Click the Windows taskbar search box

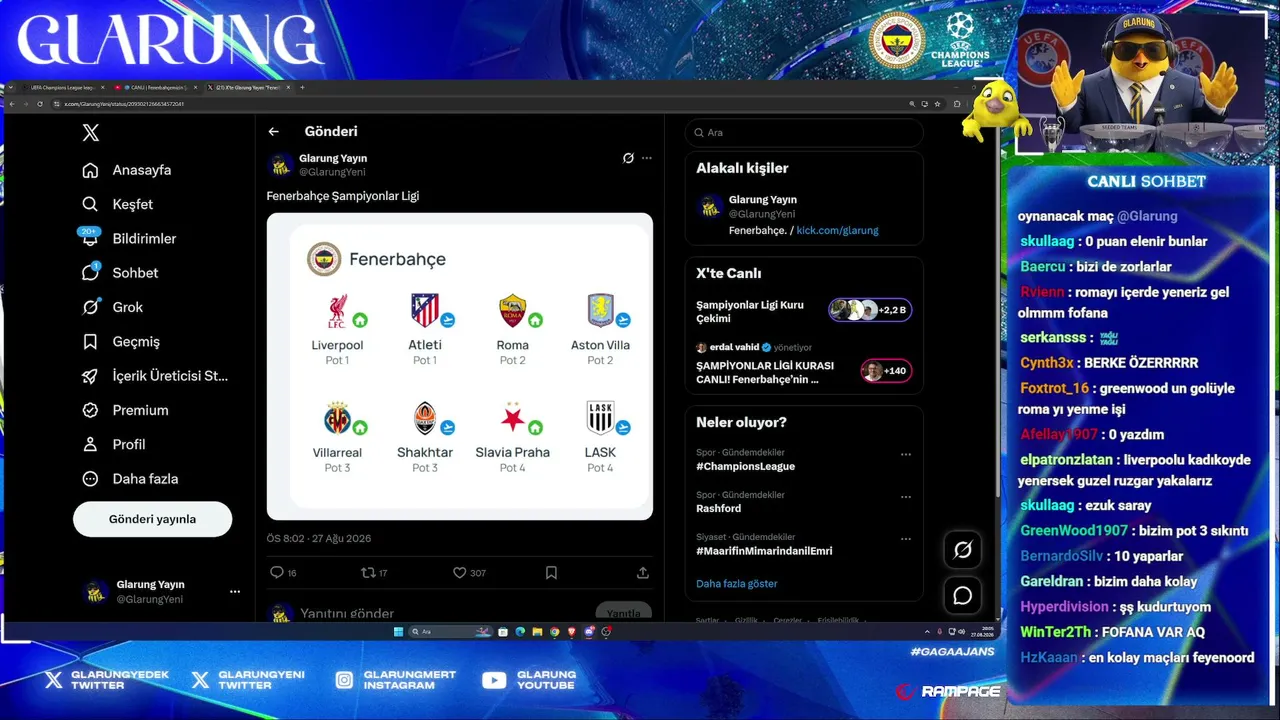click(x=450, y=632)
